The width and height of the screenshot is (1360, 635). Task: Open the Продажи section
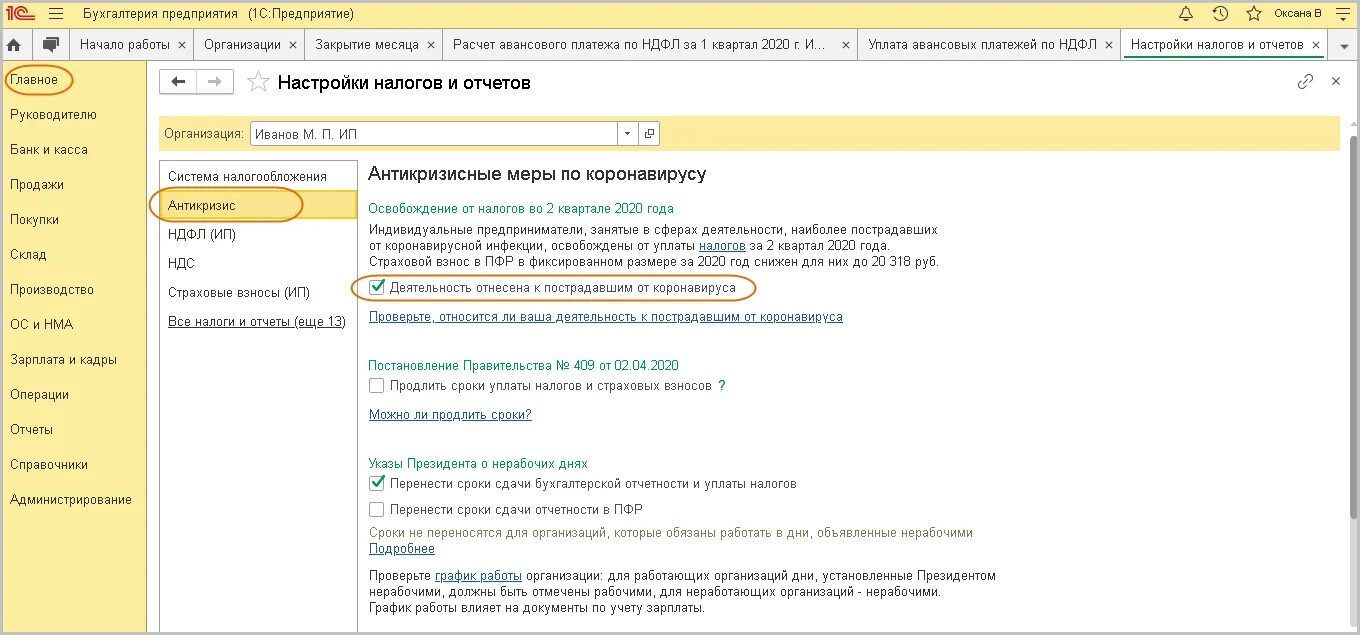pyautogui.click(x=37, y=184)
